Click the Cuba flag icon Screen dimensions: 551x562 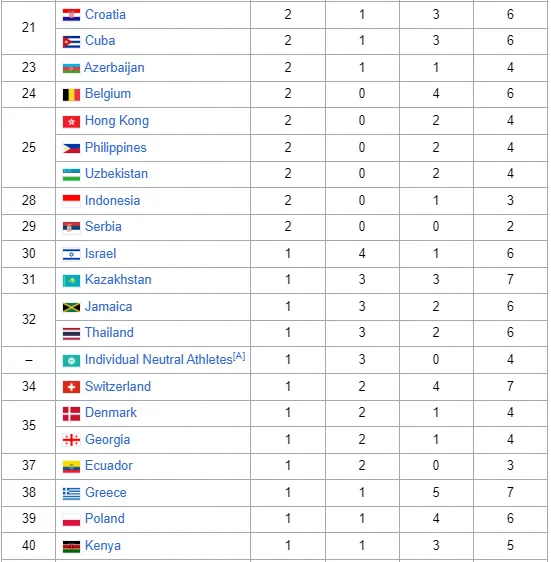coord(71,42)
